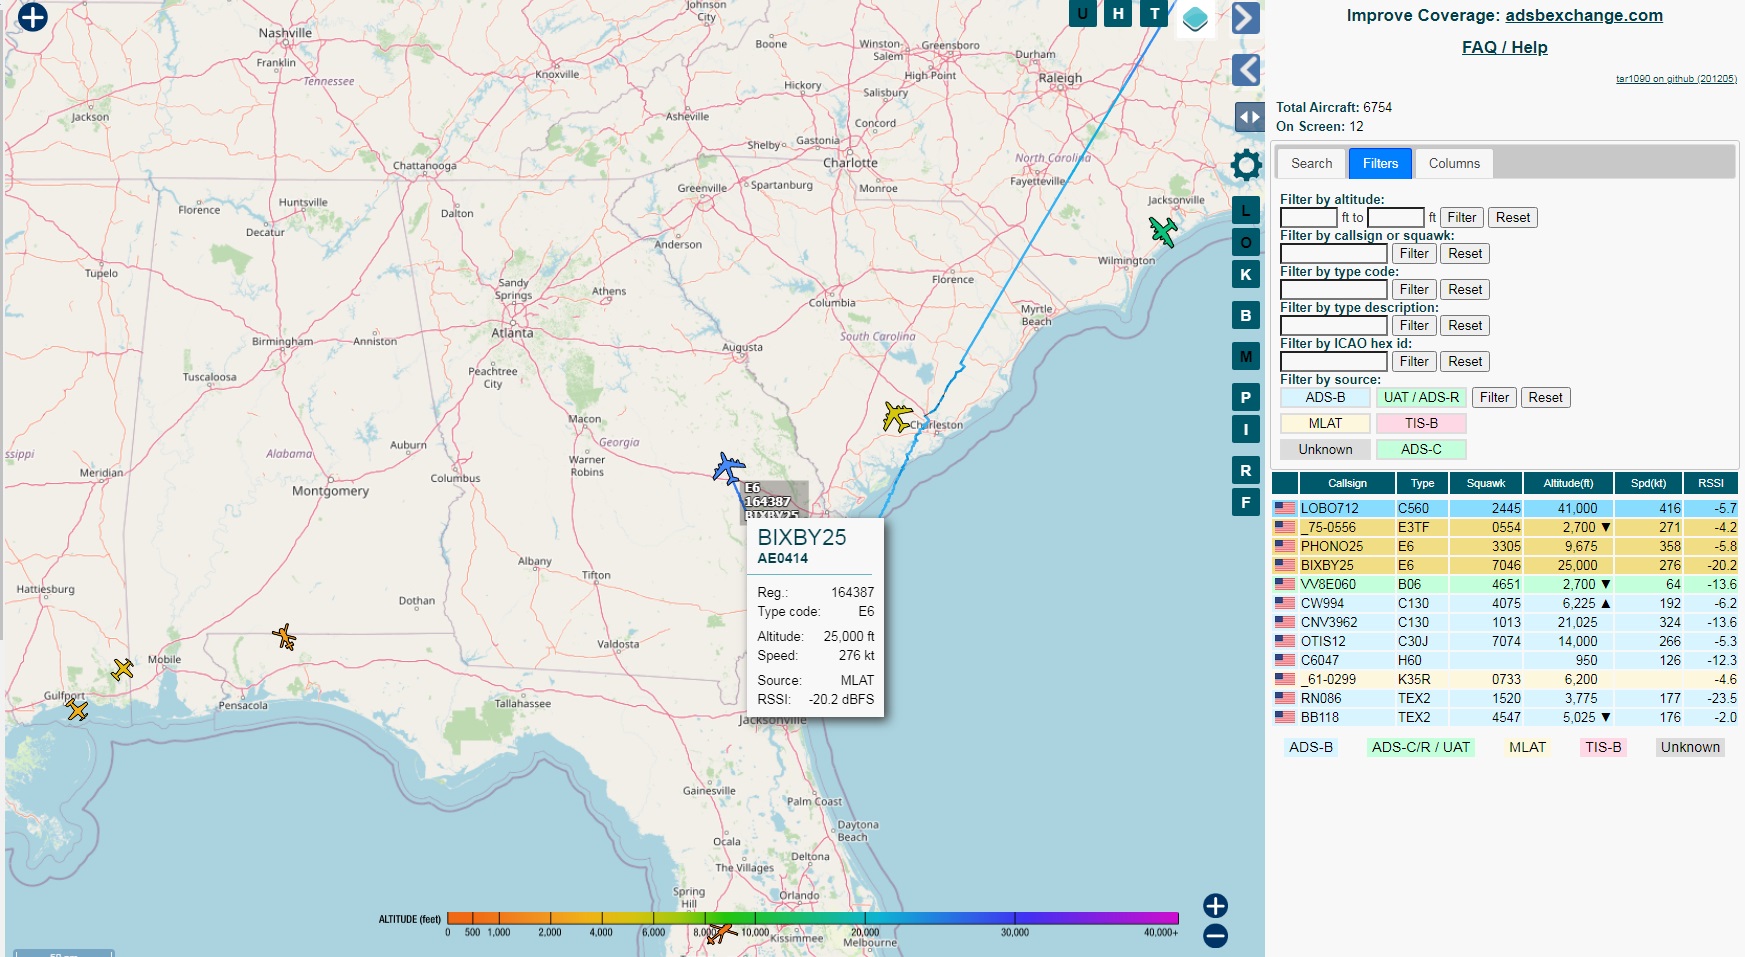The width and height of the screenshot is (1745, 957).
Task: Toggle the O map option button
Action: point(1245,243)
